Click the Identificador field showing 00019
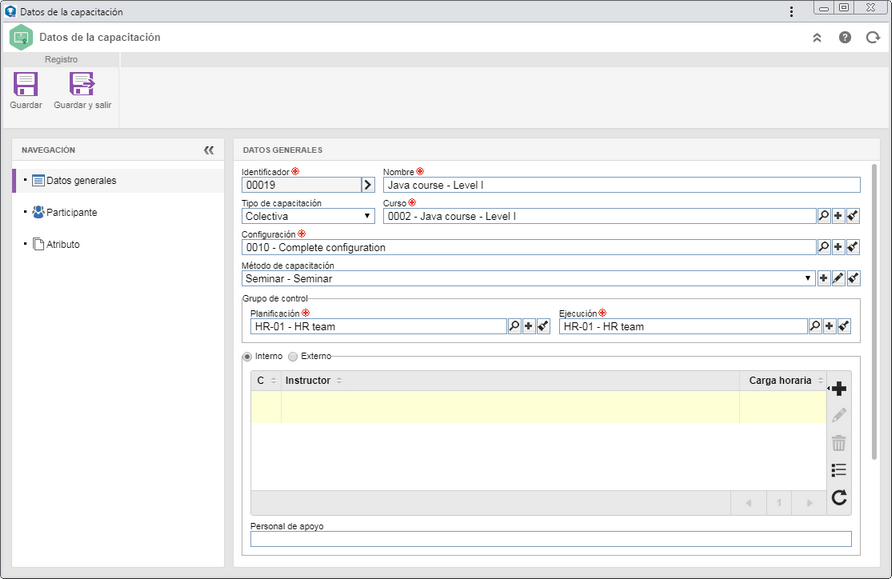Screen dimensions: 892x579 click(x=302, y=185)
